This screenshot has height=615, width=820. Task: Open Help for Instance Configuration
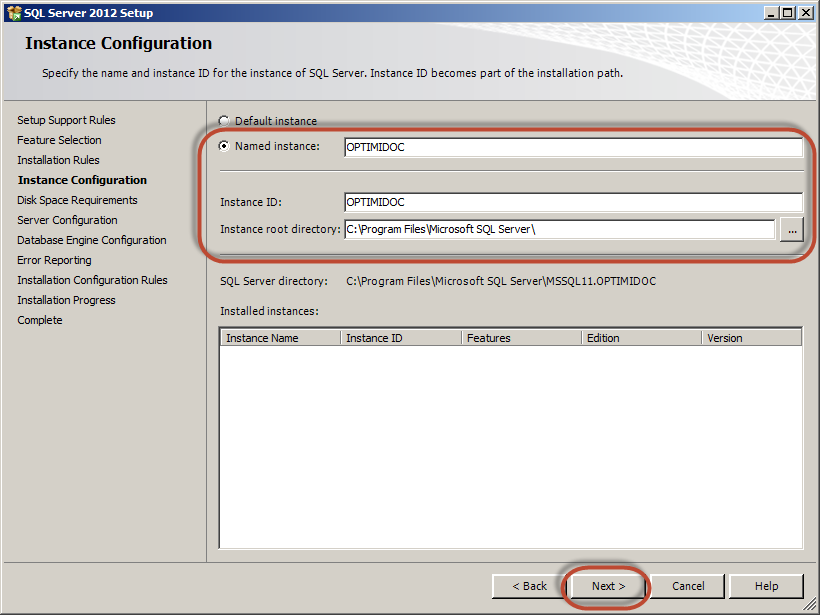[x=767, y=586]
